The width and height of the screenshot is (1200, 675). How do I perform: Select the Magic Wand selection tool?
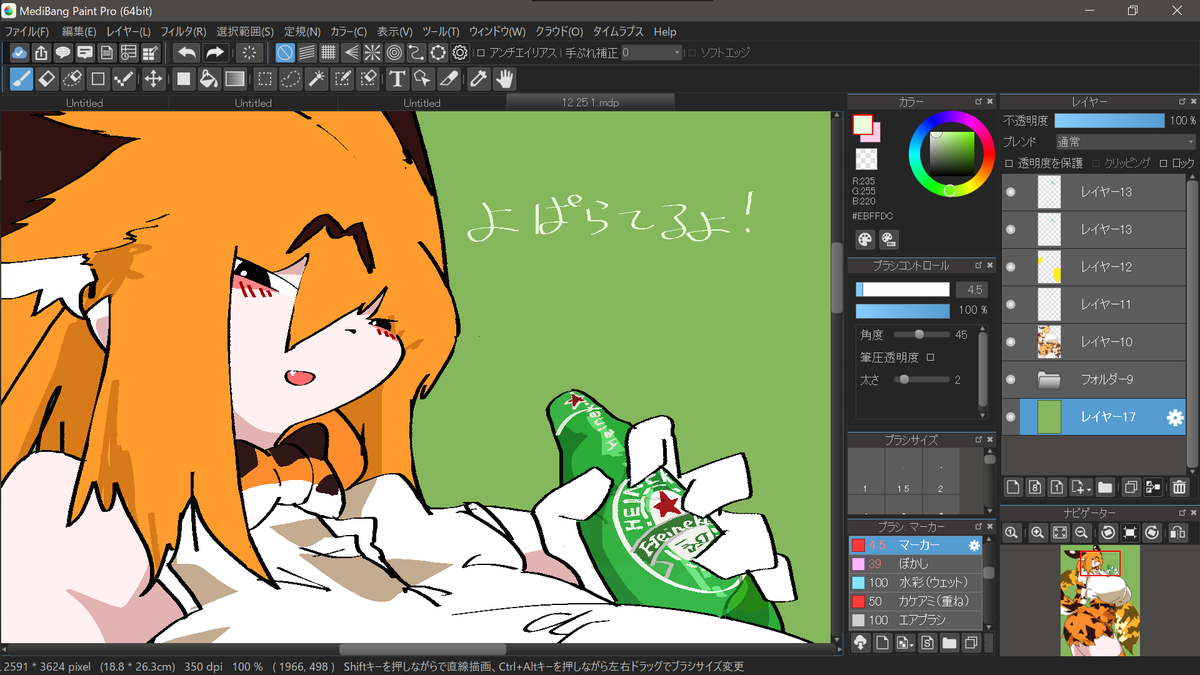316,79
